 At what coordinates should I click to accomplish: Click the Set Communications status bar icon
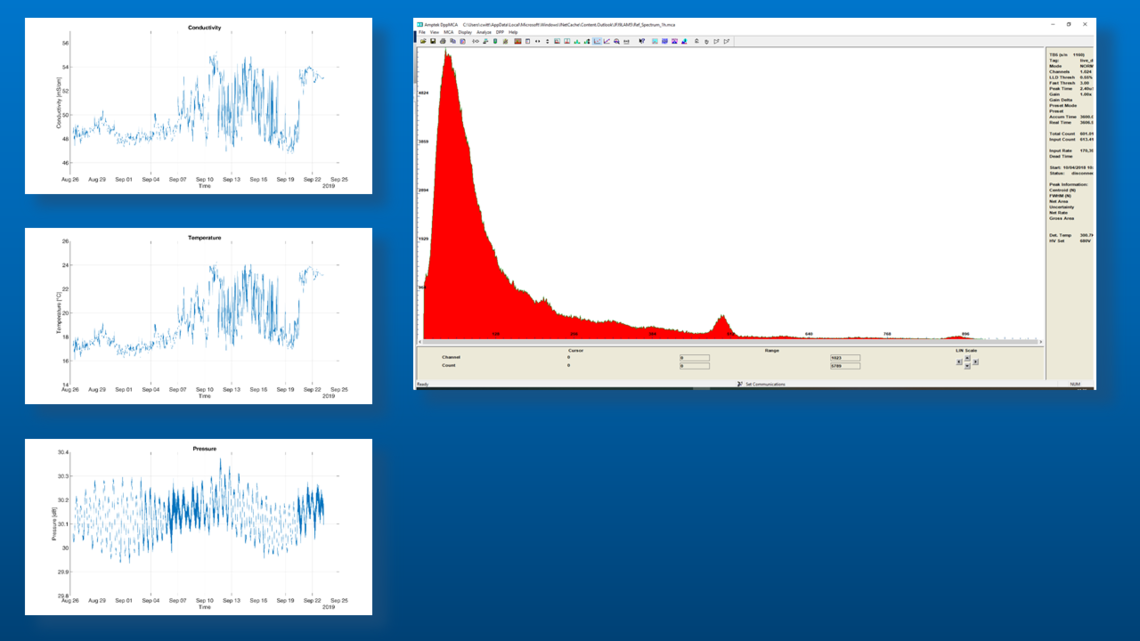[739, 384]
